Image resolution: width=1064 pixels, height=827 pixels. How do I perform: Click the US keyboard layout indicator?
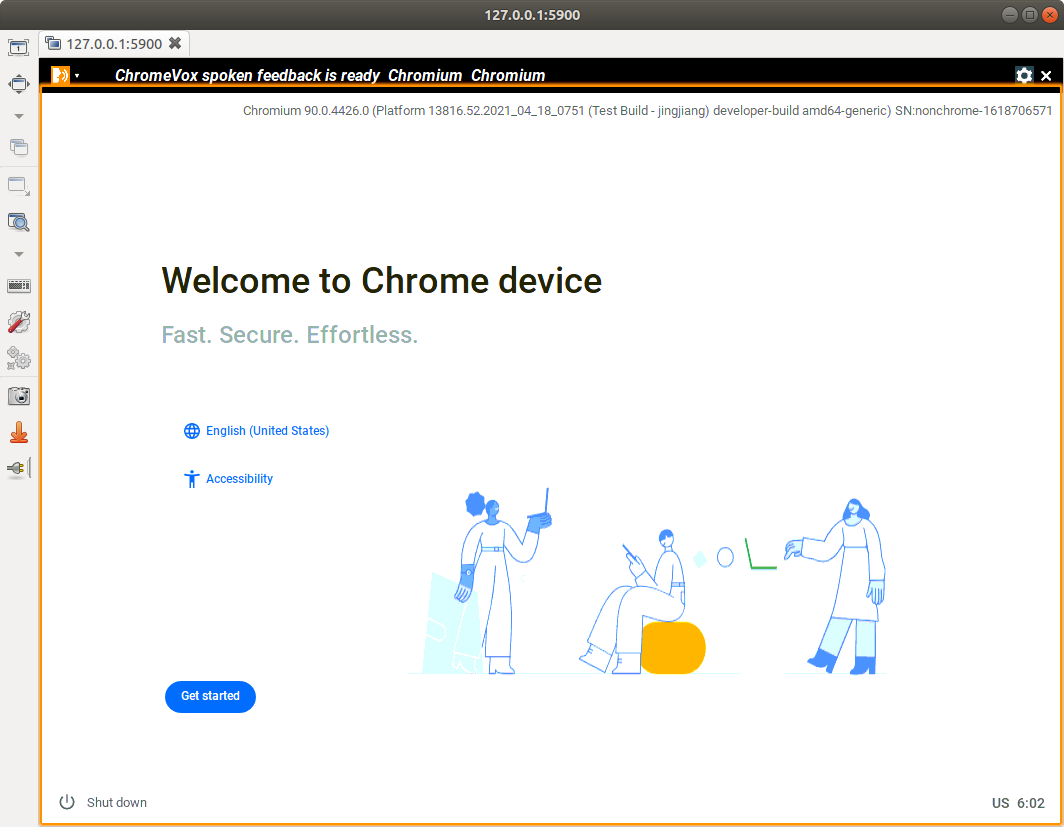(x=1000, y=803)
